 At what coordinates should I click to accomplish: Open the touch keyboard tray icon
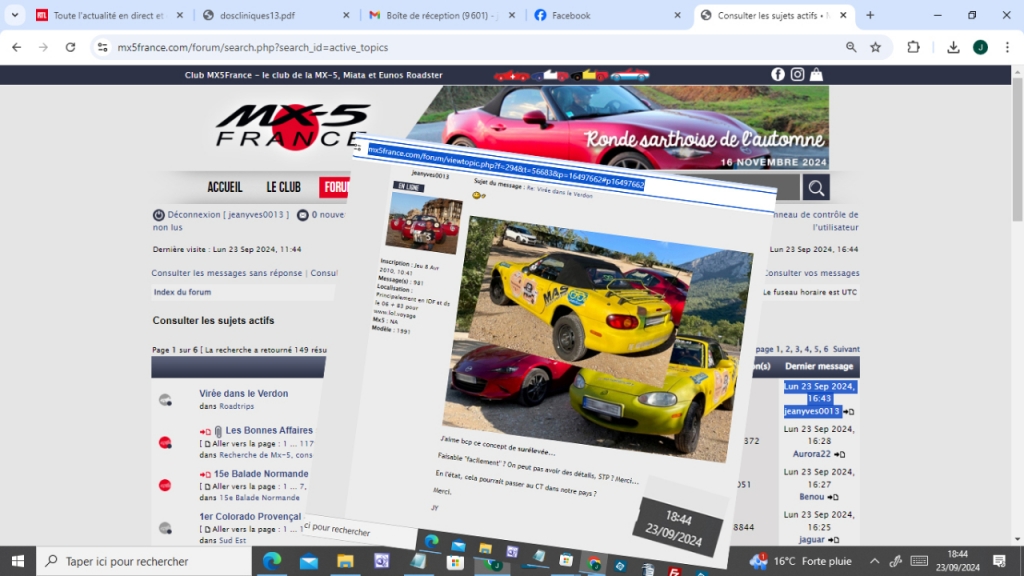pos(919,561)
